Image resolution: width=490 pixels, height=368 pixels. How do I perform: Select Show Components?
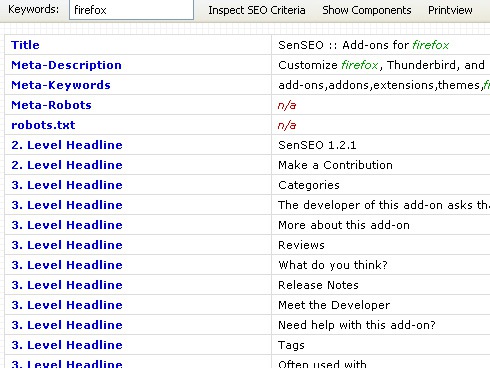click(367, 10)
